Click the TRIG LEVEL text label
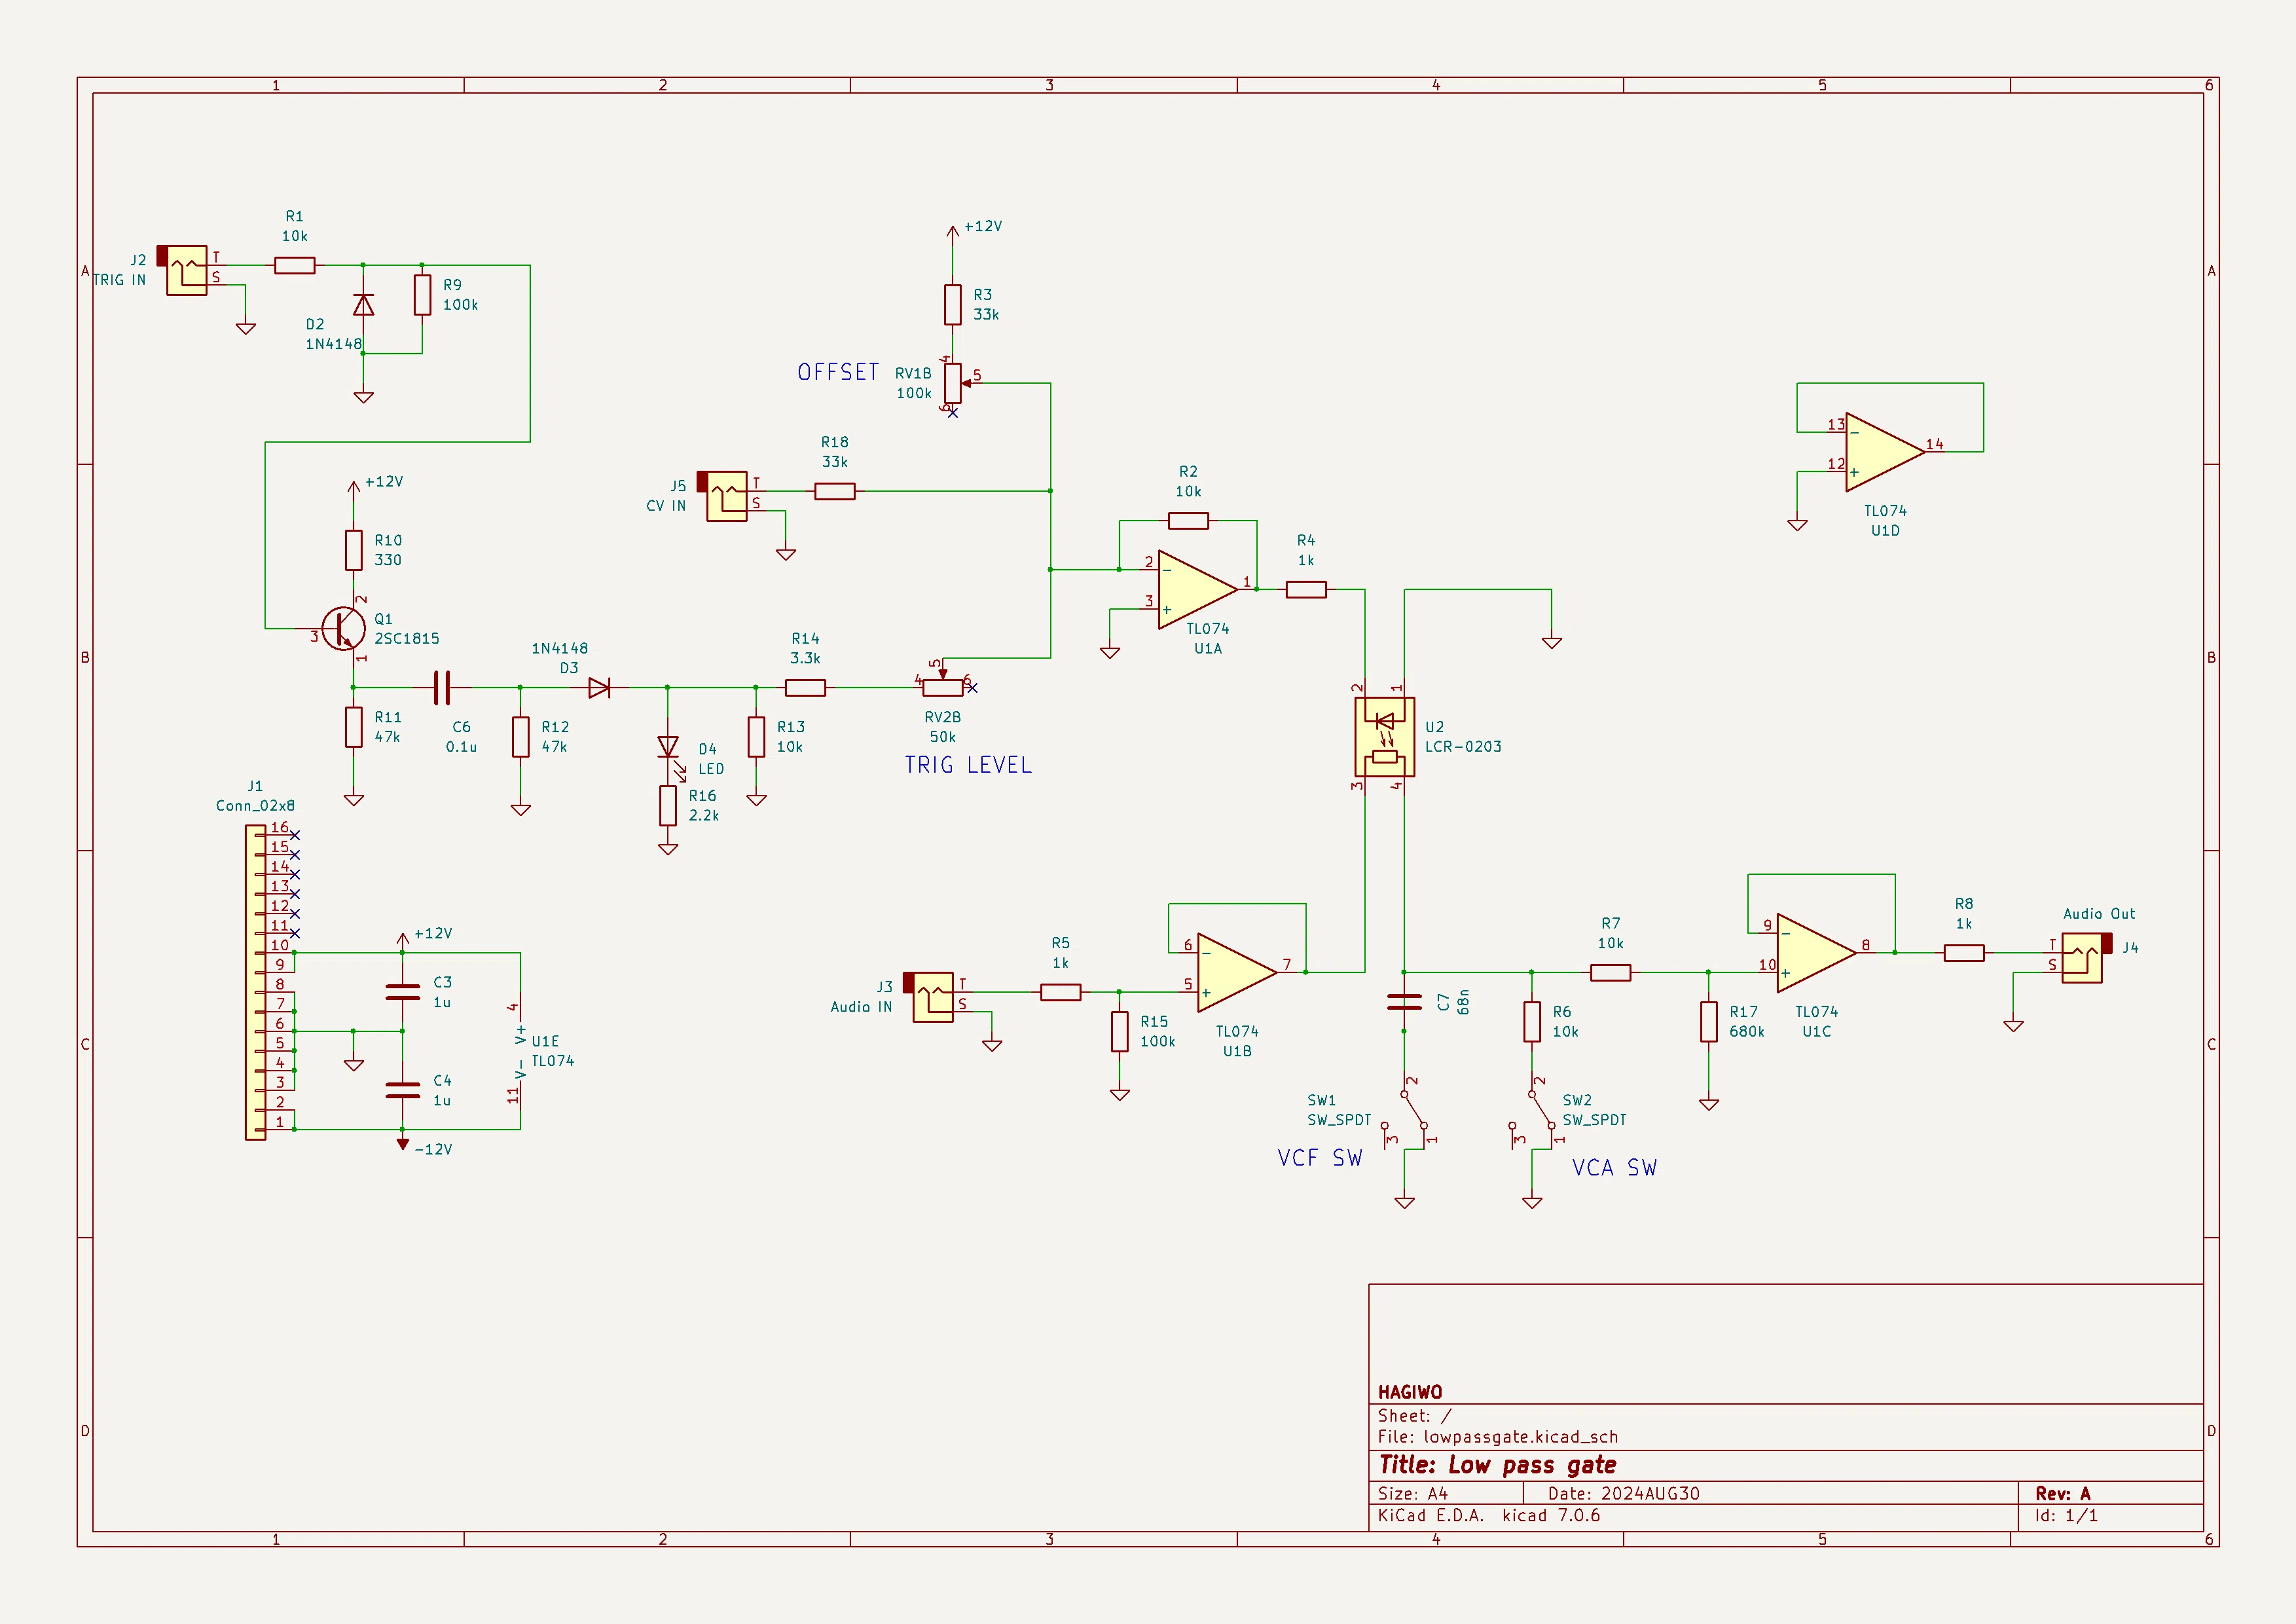Viewport: 2296px width, 1624px height. [968, 765]
